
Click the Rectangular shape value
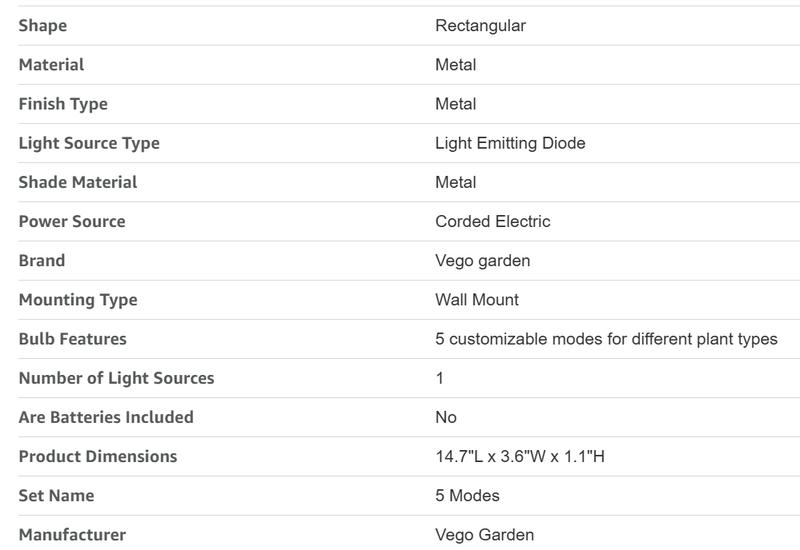tap(480, 26)
